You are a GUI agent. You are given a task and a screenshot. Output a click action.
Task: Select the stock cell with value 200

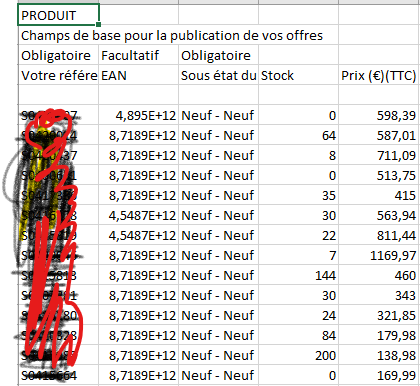coord(298,355)
